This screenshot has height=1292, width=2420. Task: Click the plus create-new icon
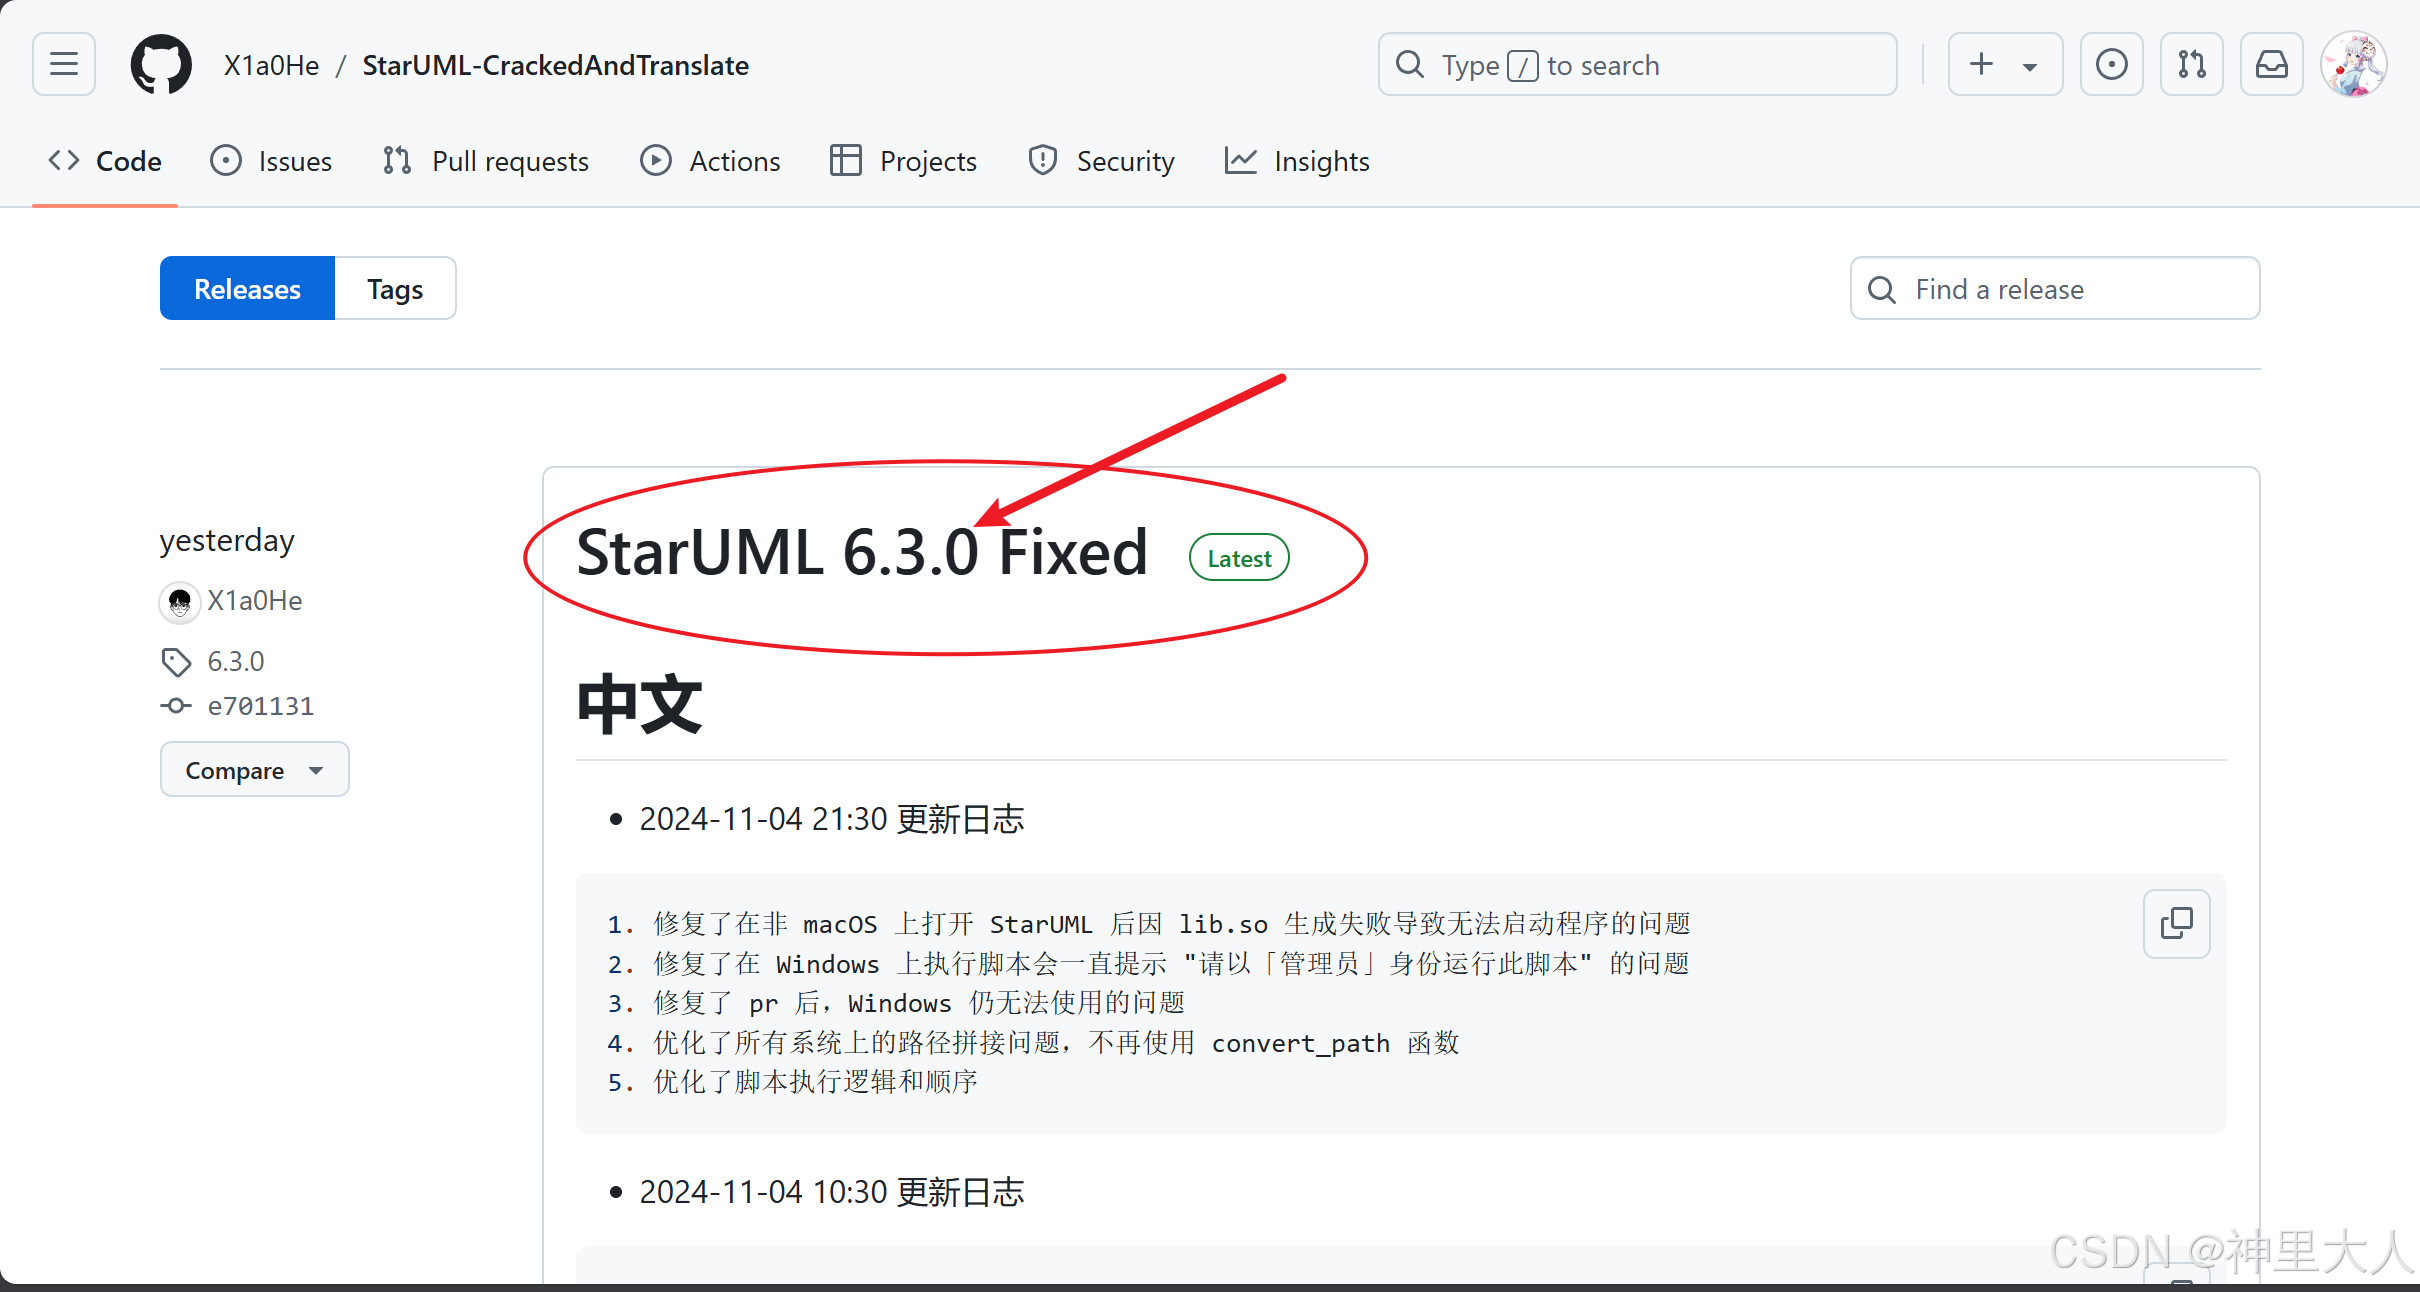[x=1981, y=65]
